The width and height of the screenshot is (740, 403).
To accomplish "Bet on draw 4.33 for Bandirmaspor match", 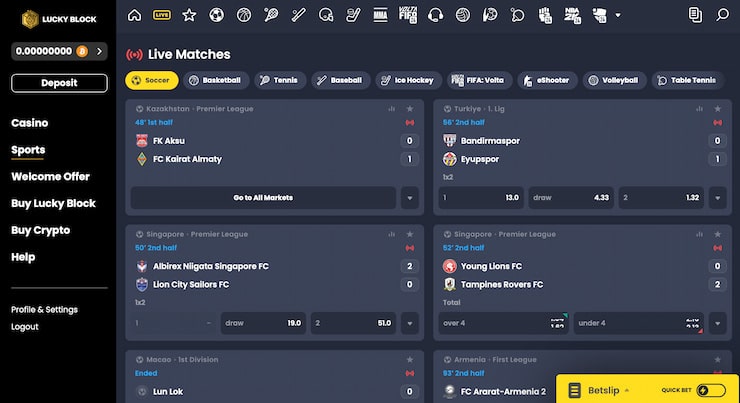I will tap(571, 198).
